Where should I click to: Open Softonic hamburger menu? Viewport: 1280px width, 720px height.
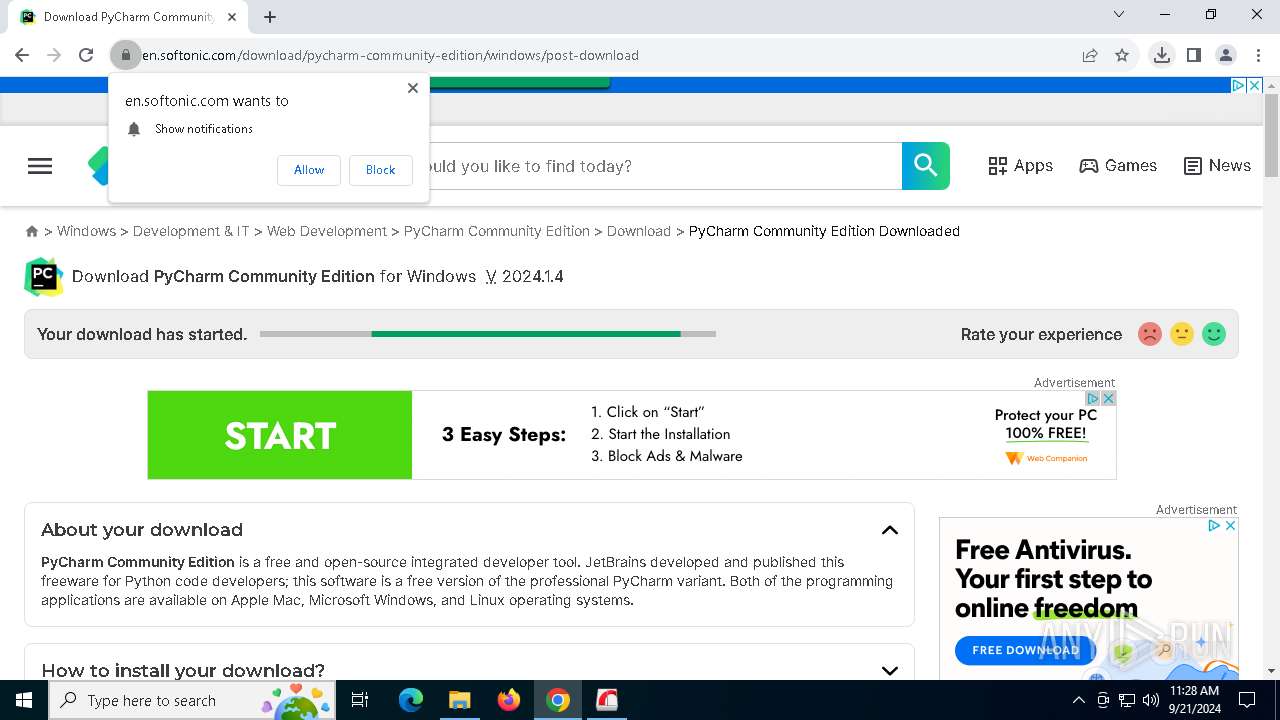click(40, 166)
